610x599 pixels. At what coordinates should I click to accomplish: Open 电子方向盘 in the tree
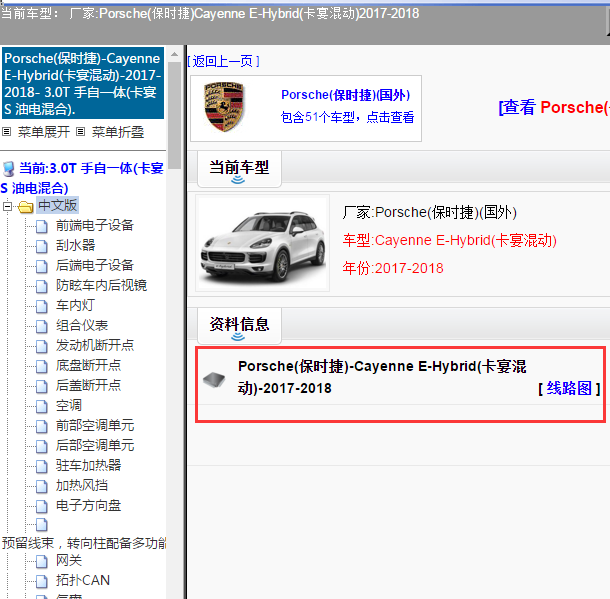point(88,506)
